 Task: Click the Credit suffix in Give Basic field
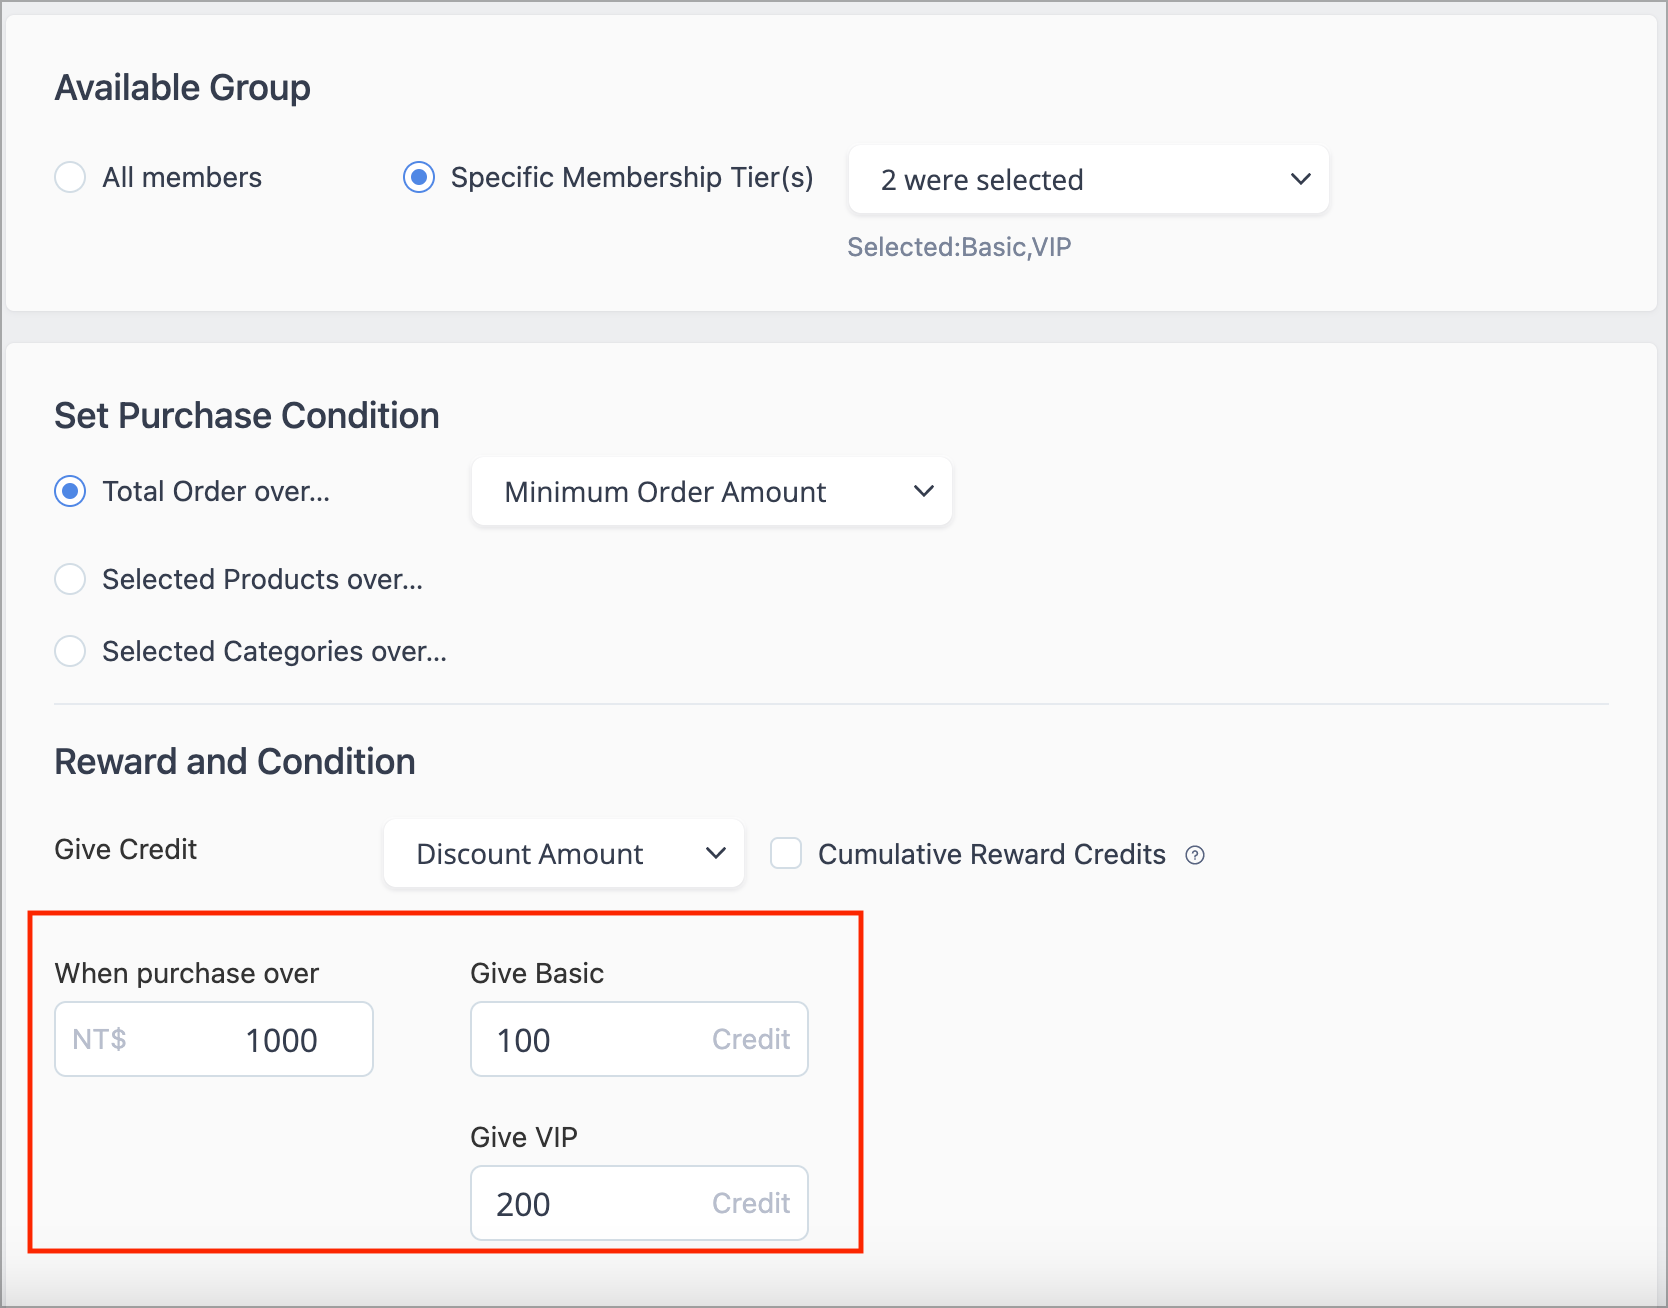click(x=750, y=1040)
